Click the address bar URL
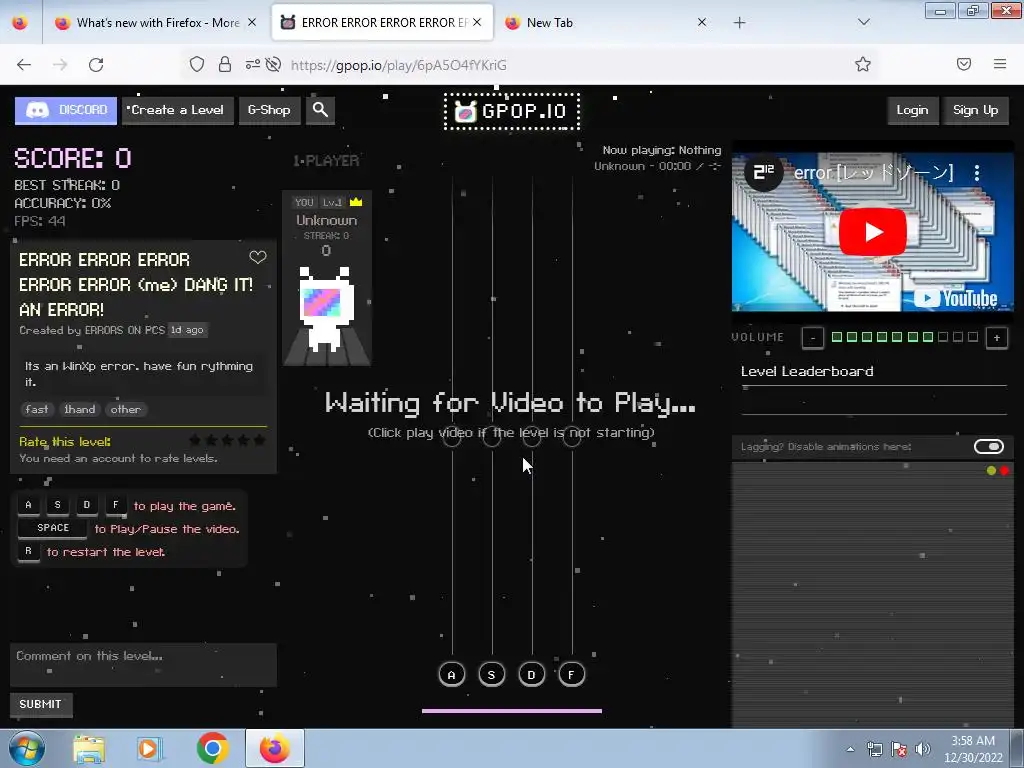 (x=398, y=65)
